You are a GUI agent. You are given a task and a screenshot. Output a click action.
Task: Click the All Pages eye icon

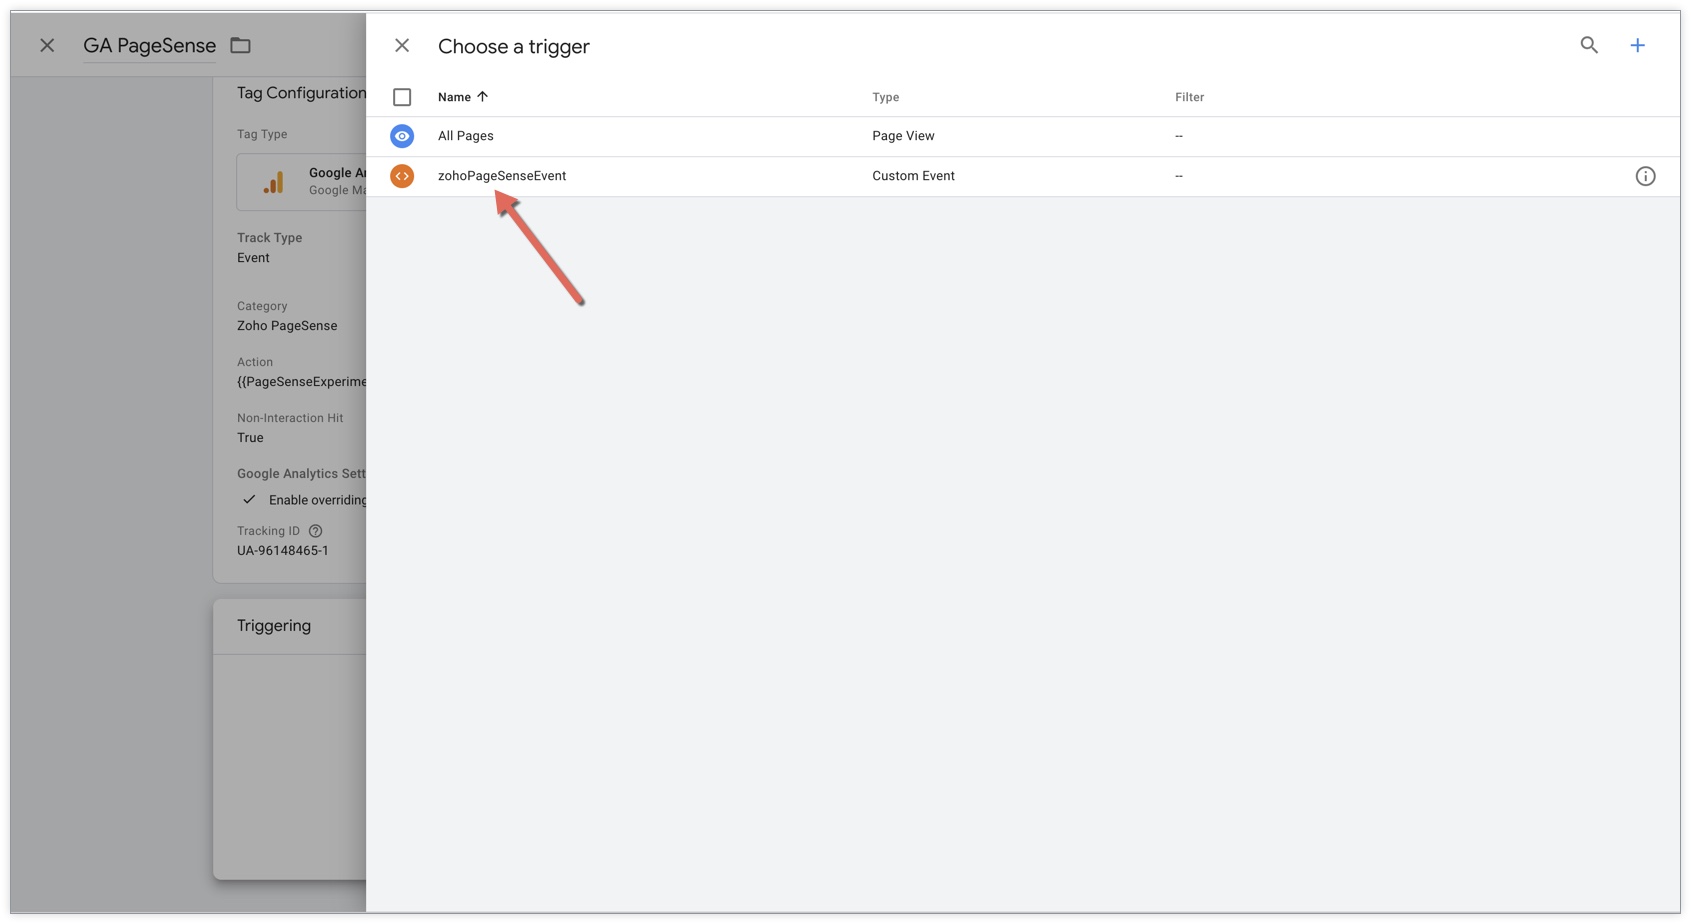pyautogui.click(x=402, y=136)
